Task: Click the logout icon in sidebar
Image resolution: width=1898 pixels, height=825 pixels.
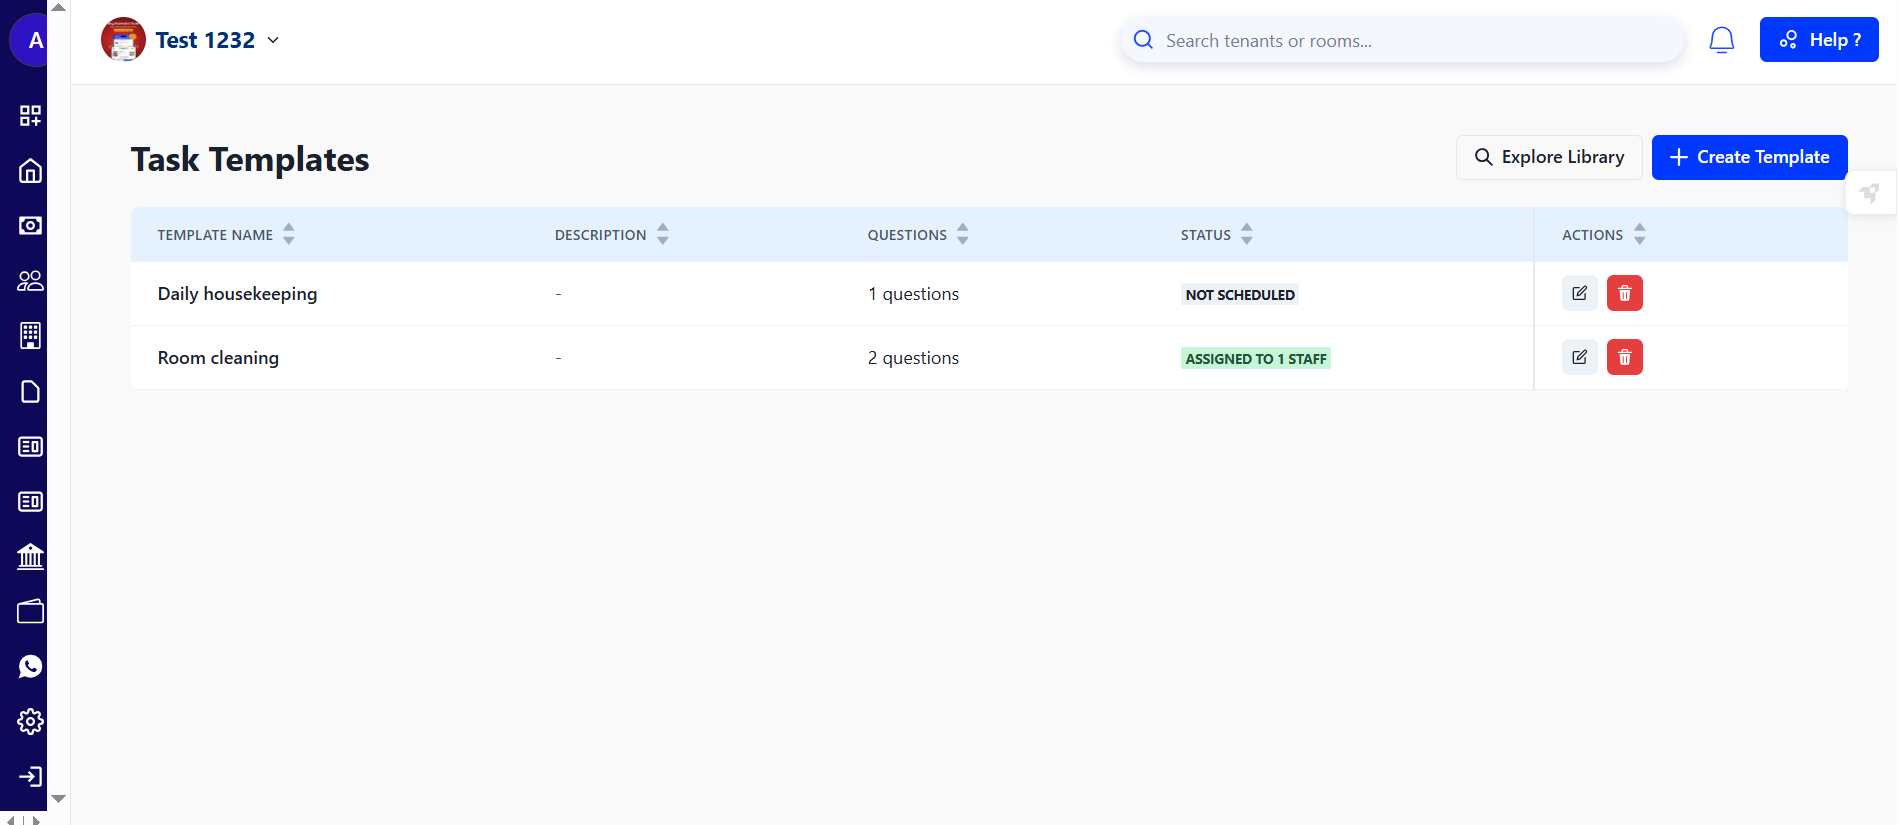Action: (30, 777)
